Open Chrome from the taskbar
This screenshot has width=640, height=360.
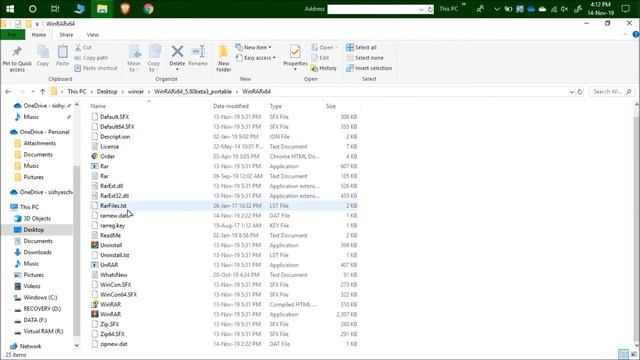coord(148,9)
